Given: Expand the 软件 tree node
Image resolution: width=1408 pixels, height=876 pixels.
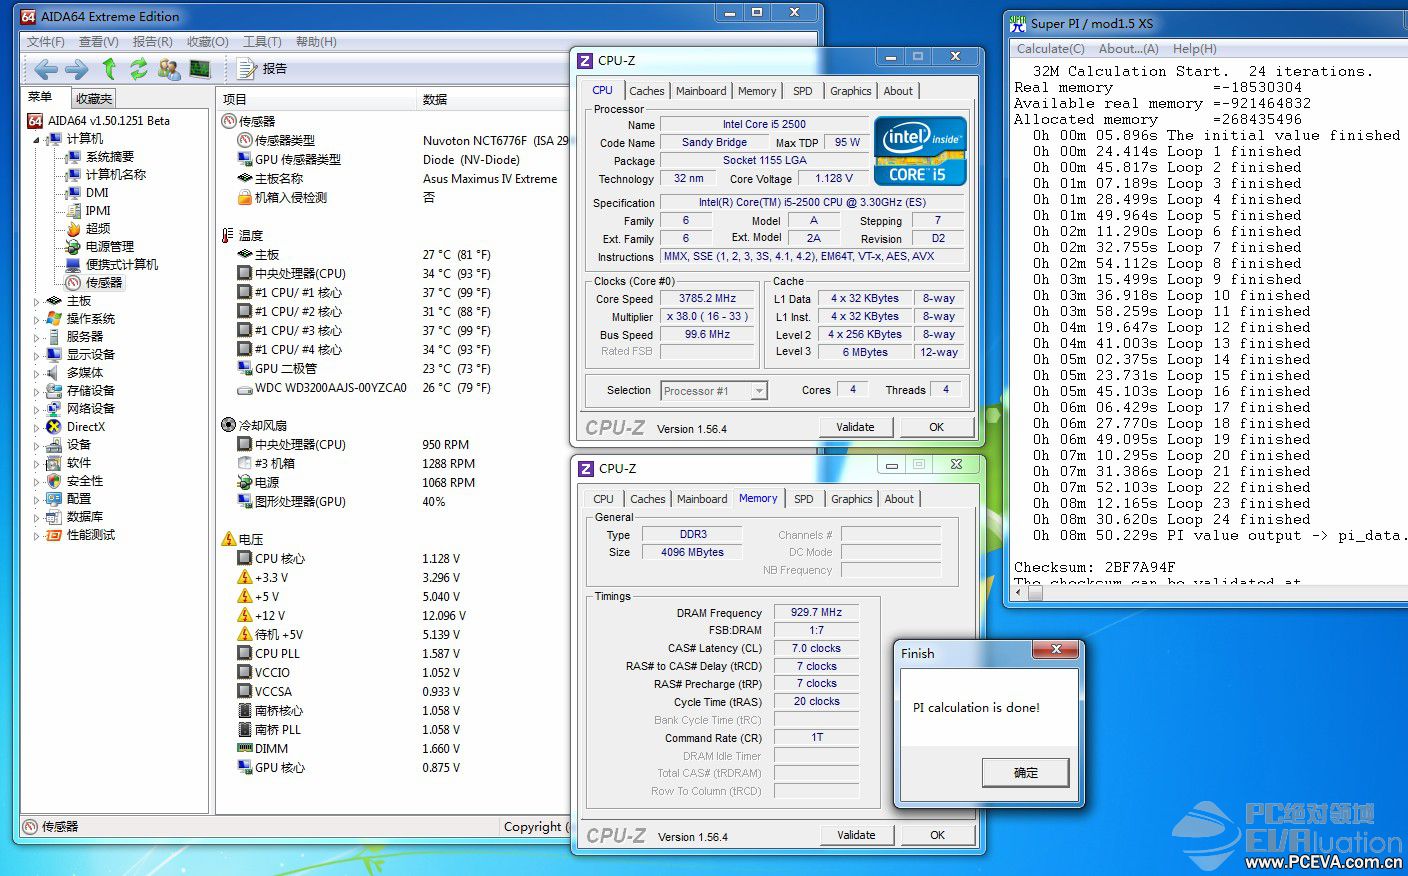Looking at the screenshot, I should coord(37,463).
